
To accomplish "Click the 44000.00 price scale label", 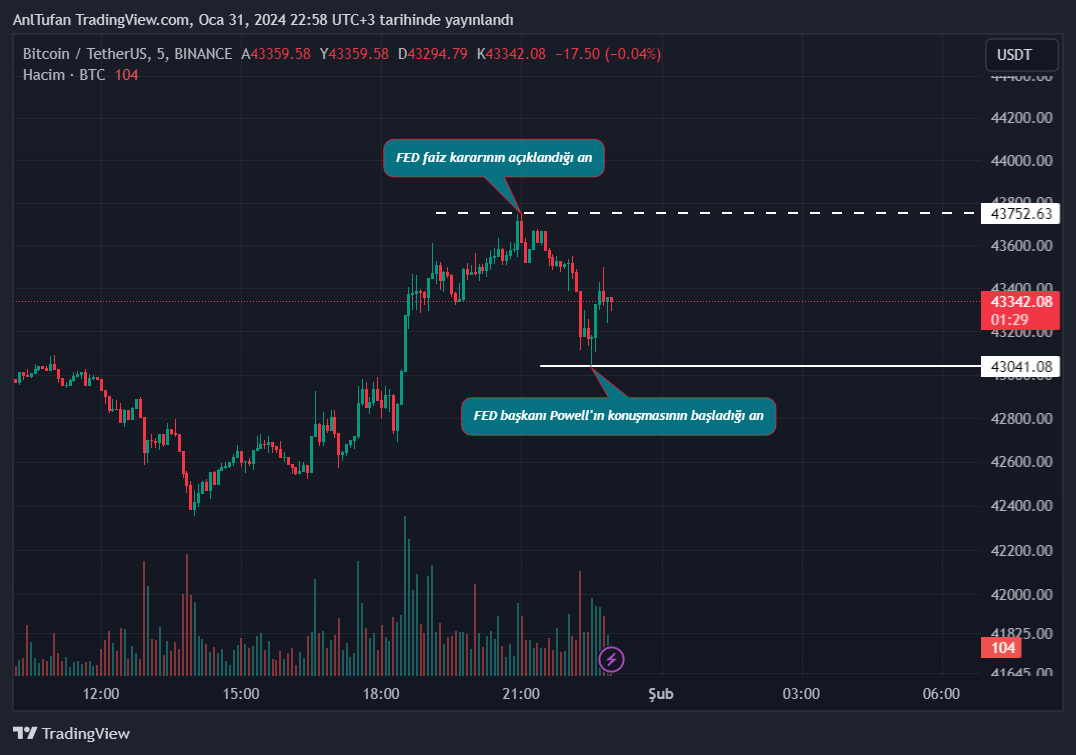I will click(1019, 160).
